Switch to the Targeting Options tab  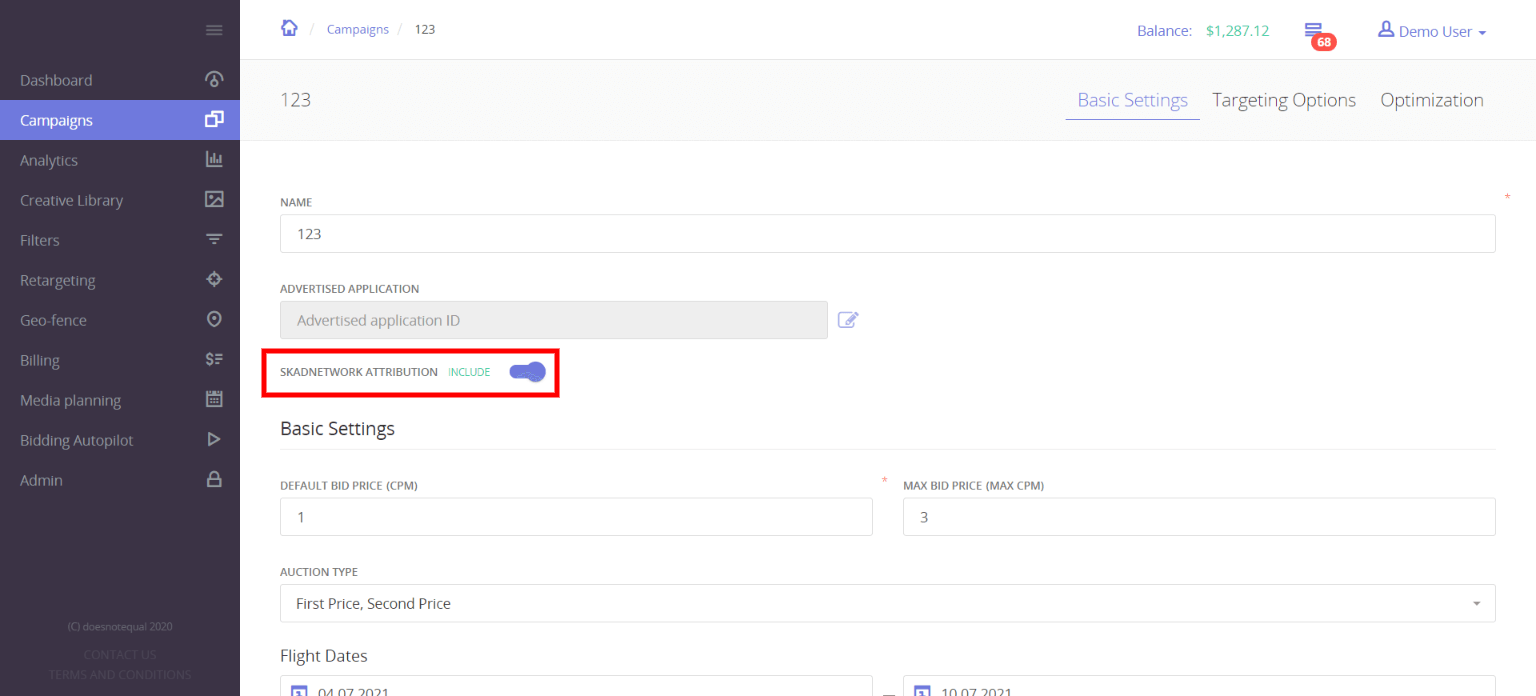pyautogui.click(x=1284, y=100)
